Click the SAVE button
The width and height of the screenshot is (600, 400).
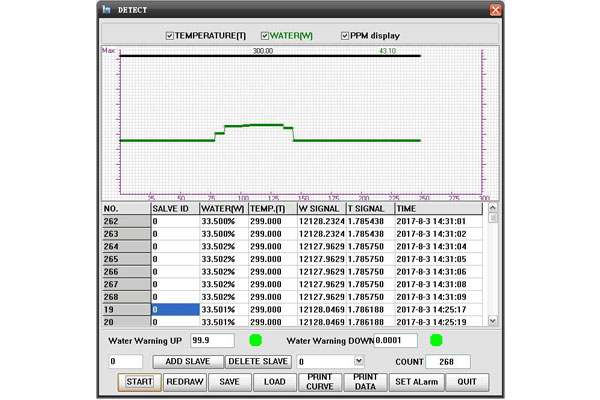(x=229, y=382)
